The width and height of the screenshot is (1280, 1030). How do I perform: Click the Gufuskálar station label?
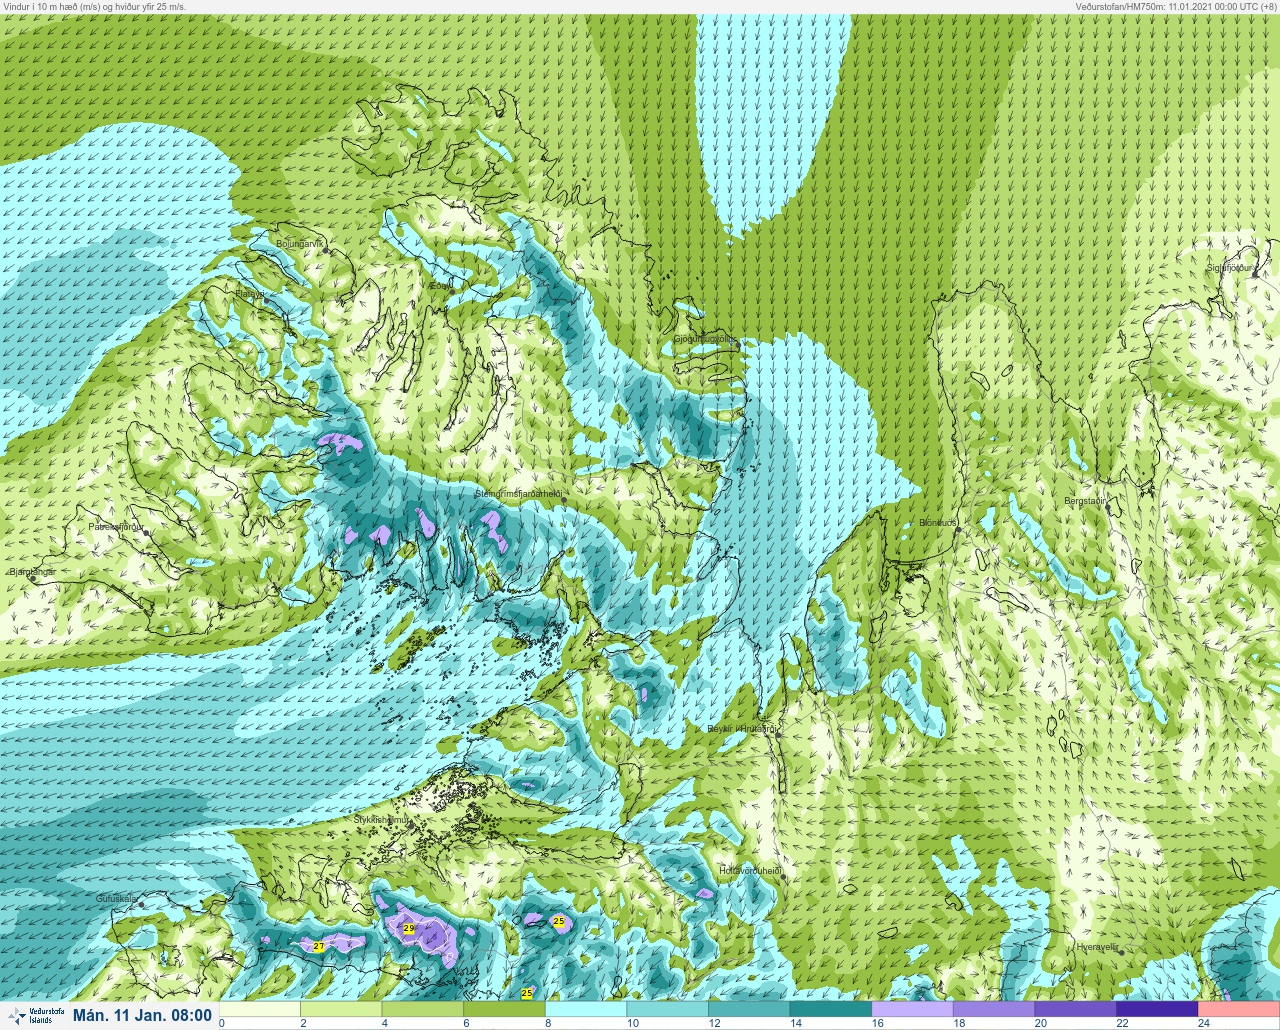pos(116,898)
